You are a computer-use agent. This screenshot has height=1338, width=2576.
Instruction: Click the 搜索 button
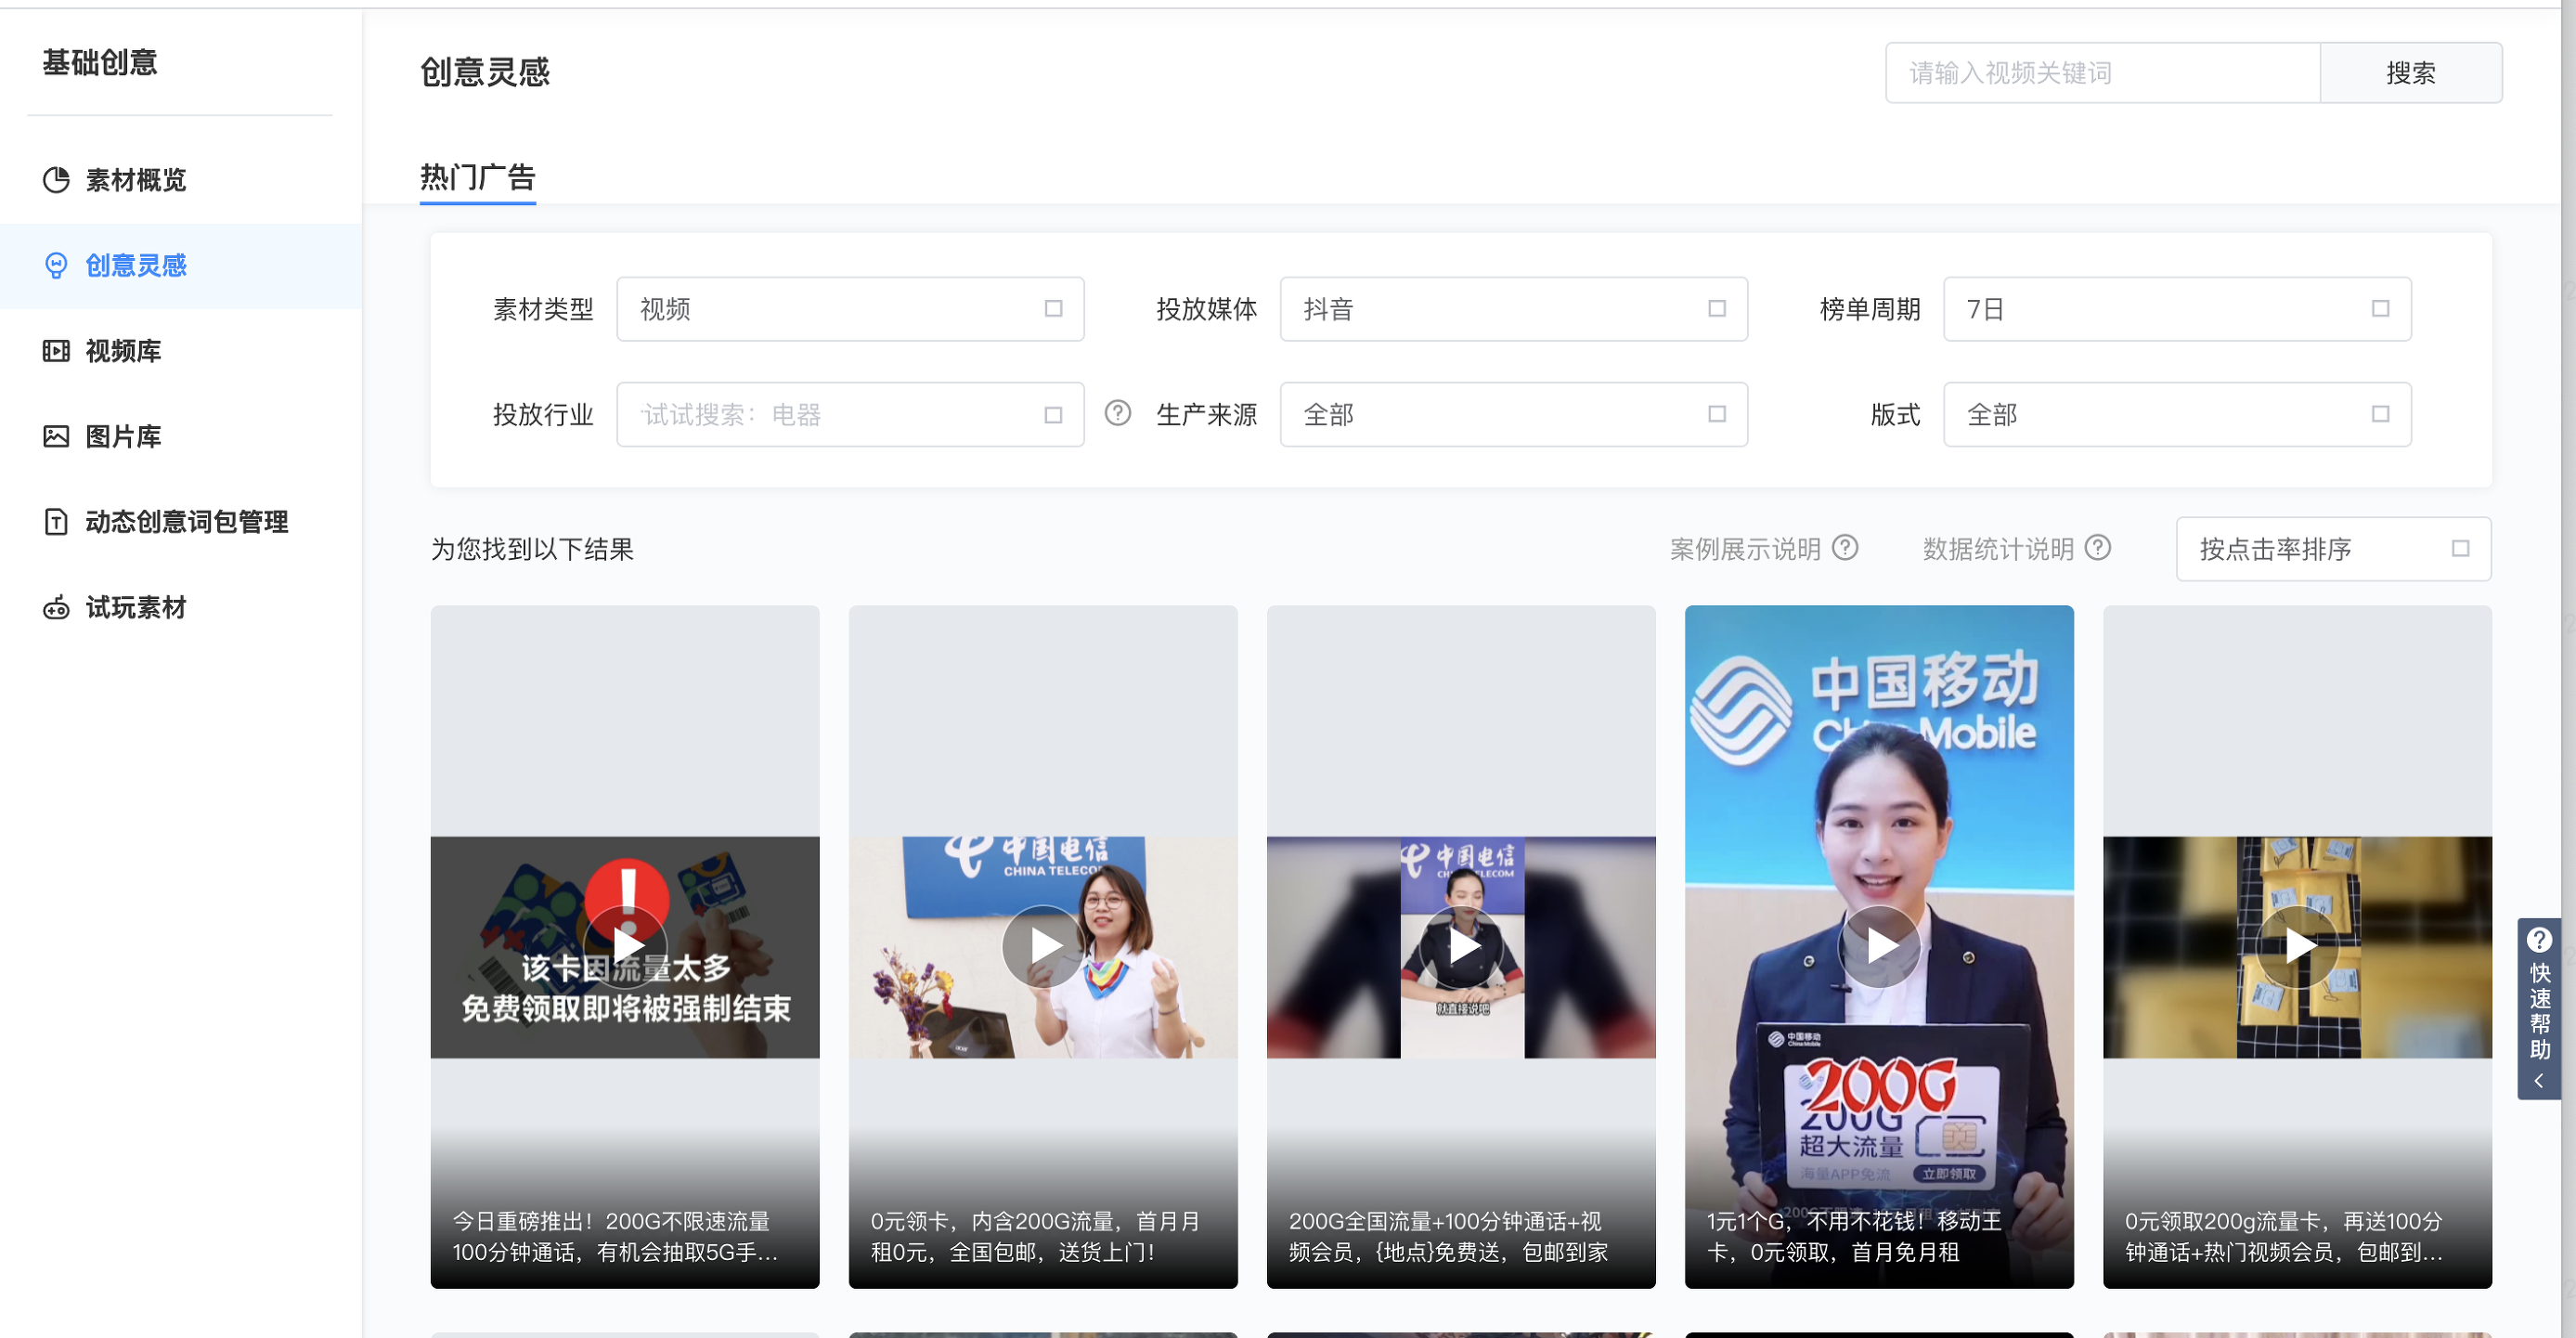tap(2411, 73)
